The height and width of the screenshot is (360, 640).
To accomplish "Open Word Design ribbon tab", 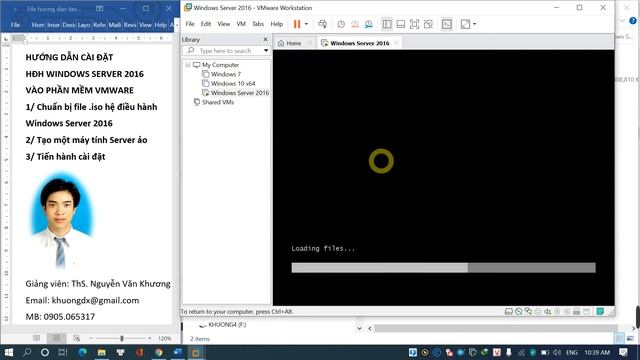I will pos(69,25).
